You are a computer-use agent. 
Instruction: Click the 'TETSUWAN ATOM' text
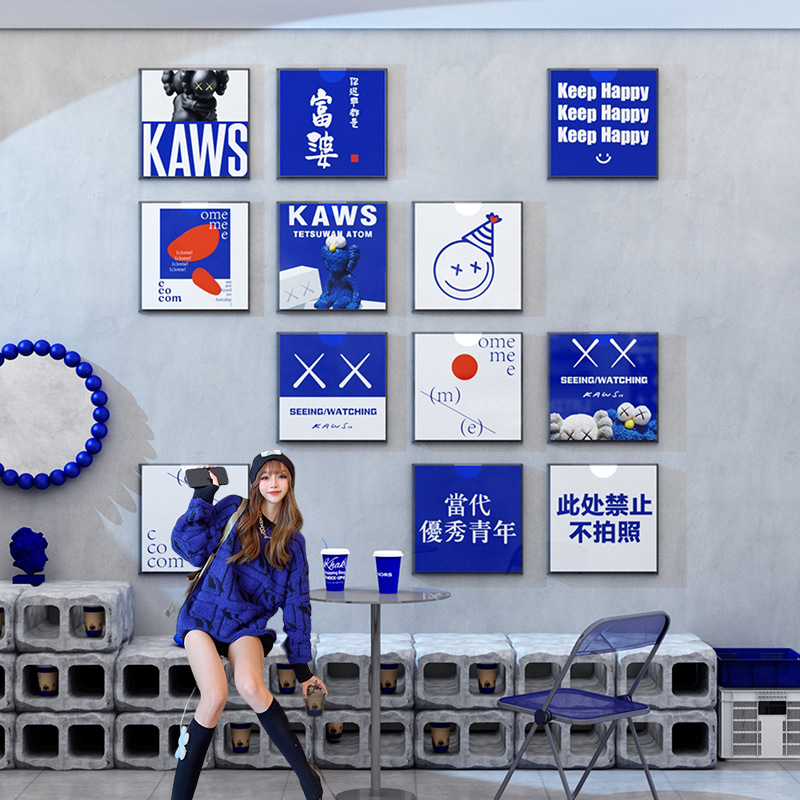[333, 234]
